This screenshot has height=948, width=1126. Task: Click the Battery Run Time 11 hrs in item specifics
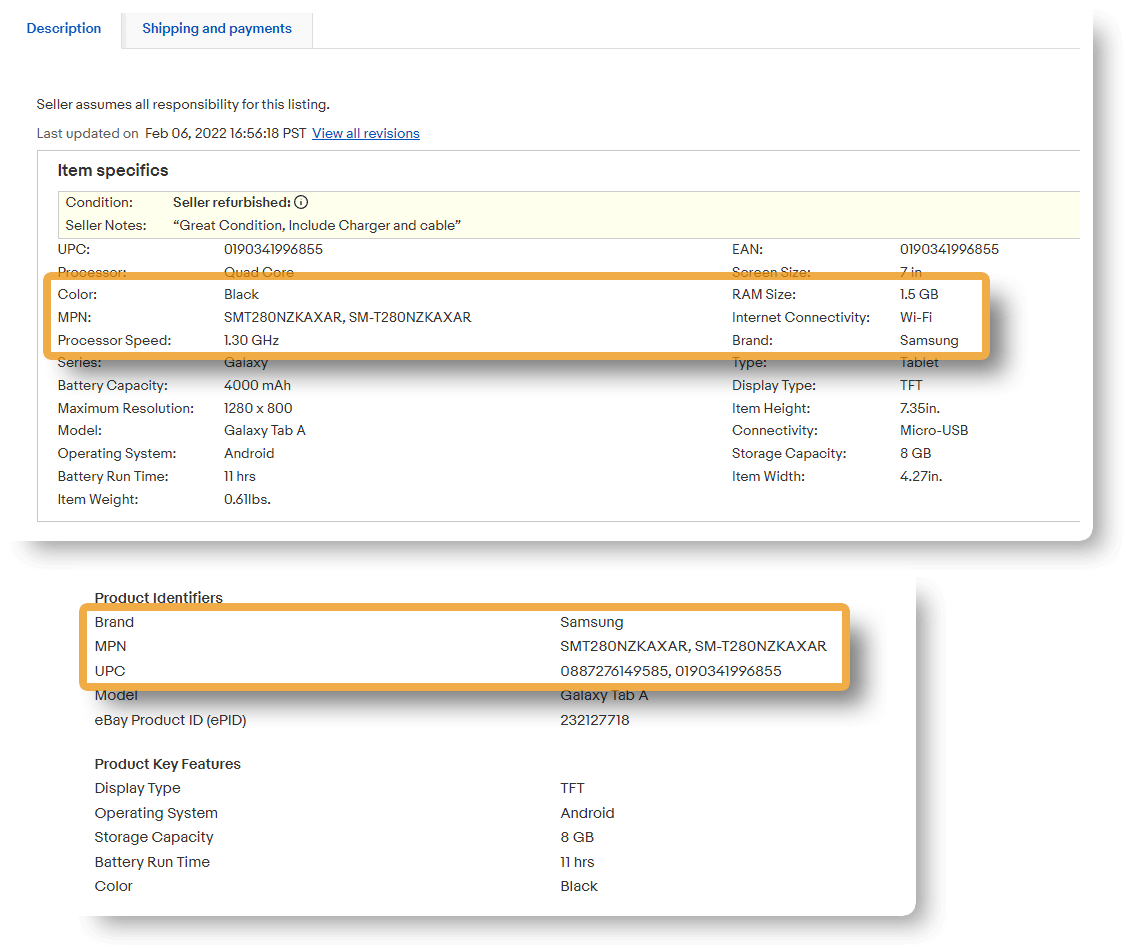click(239, 477)
